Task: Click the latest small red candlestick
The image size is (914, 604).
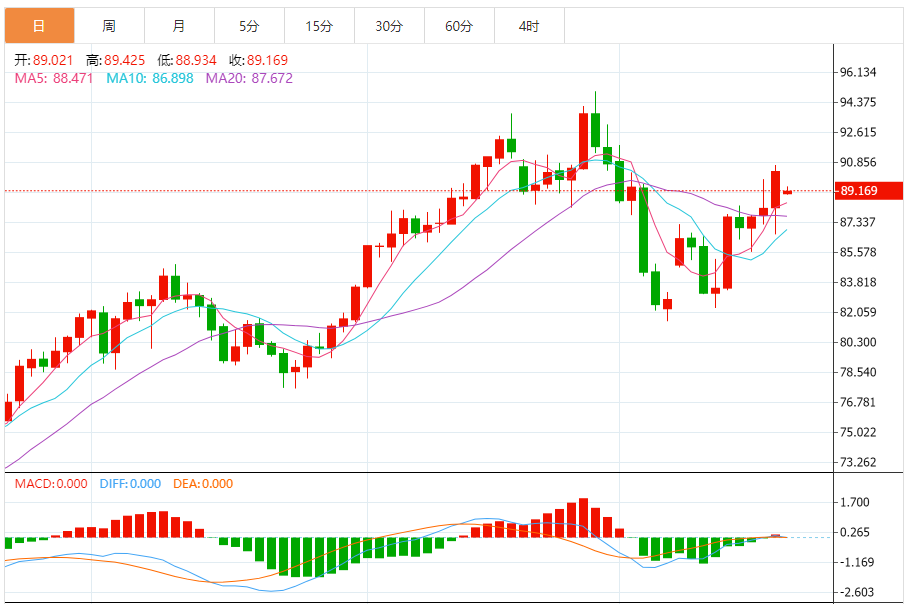Action: point(788,192)
